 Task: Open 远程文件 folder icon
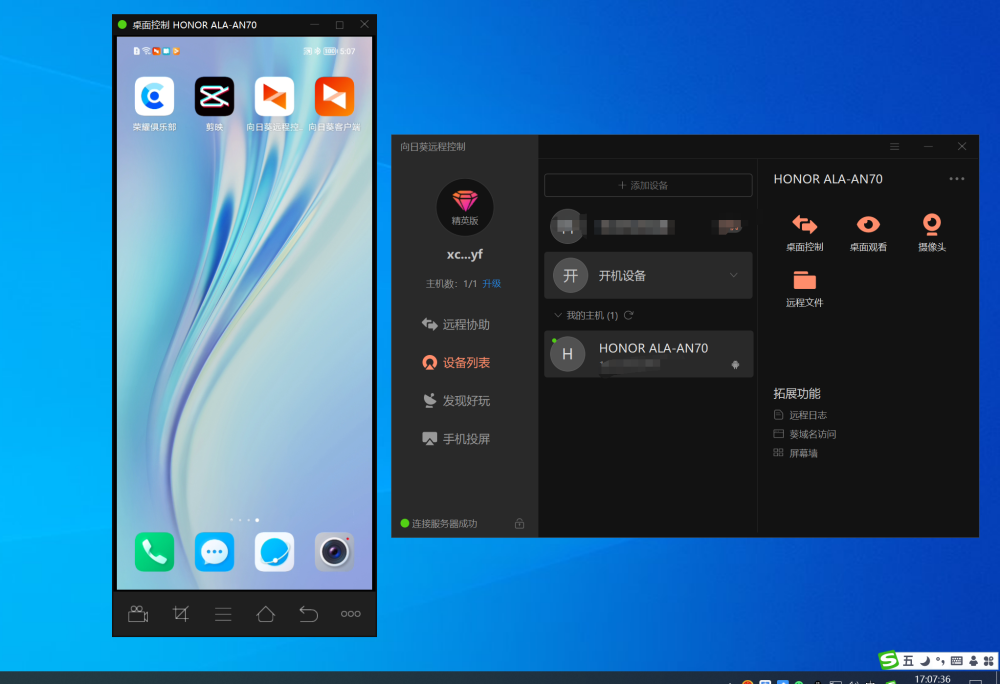click(804, 289)
